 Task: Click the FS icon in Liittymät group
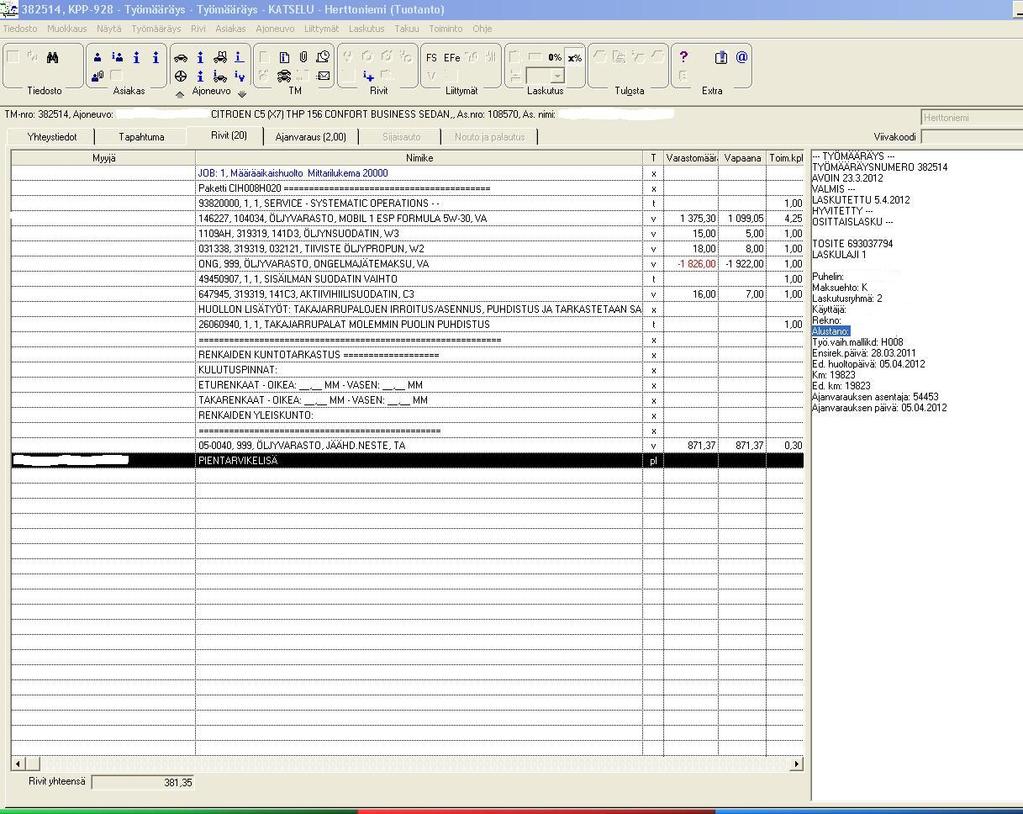click(x=431, y=57)
